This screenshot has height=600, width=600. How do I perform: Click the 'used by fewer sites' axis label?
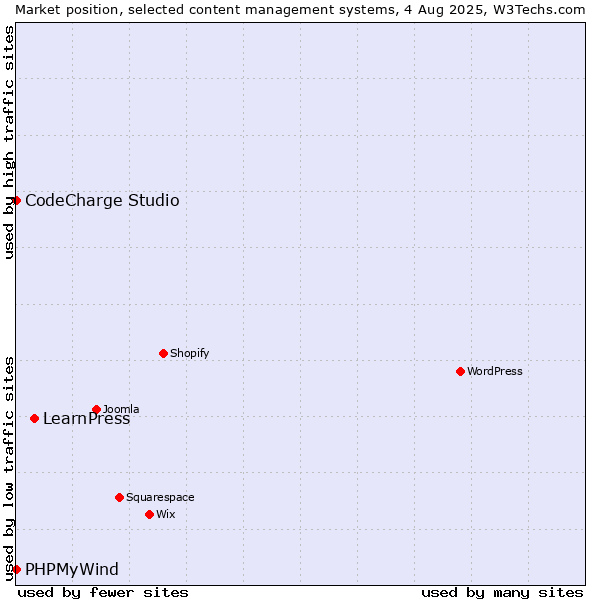pos(103,593)
